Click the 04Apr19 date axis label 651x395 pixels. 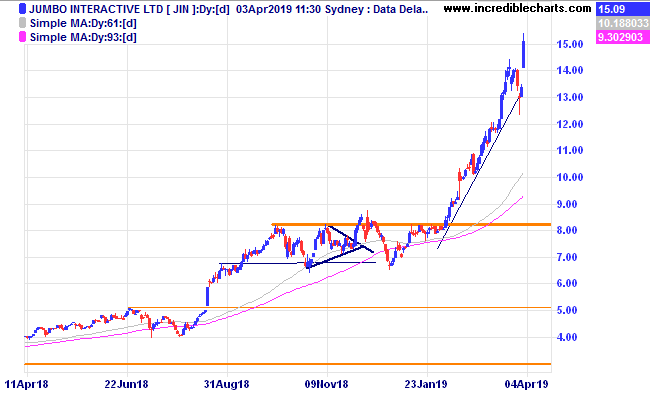point(526,384)
